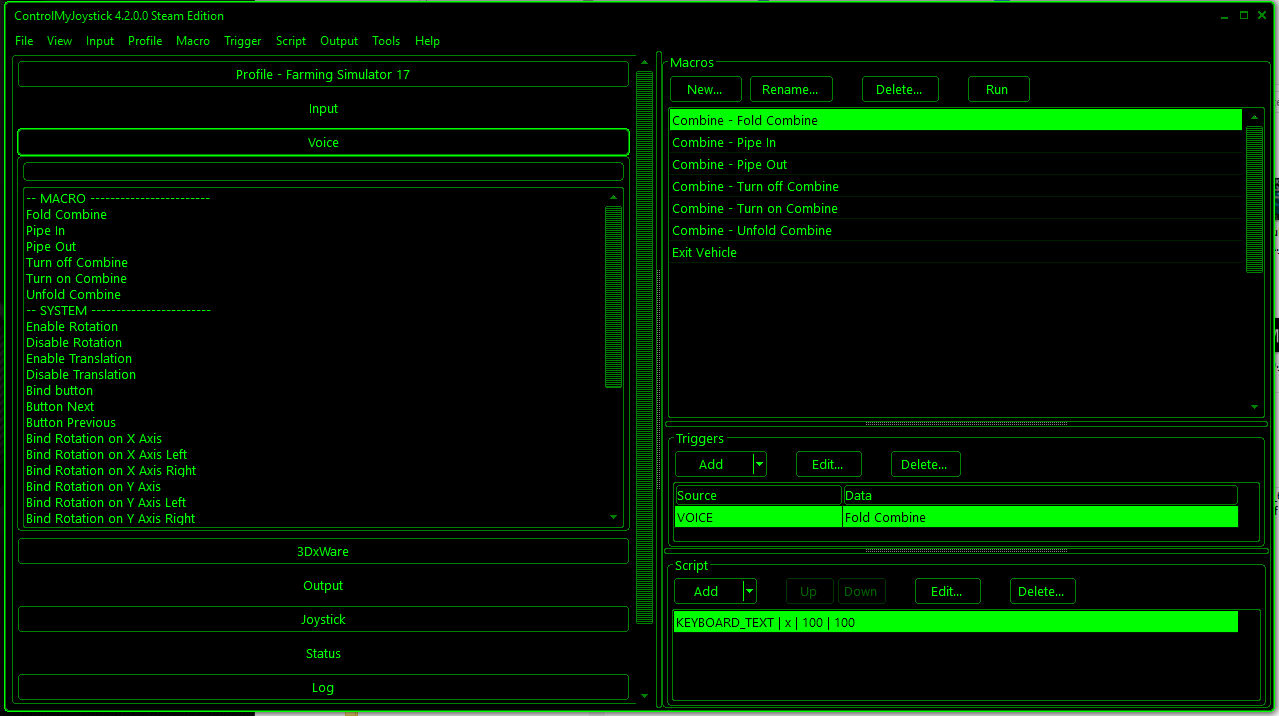
Task: Edit the selected script line
Action: pos(946,591)
